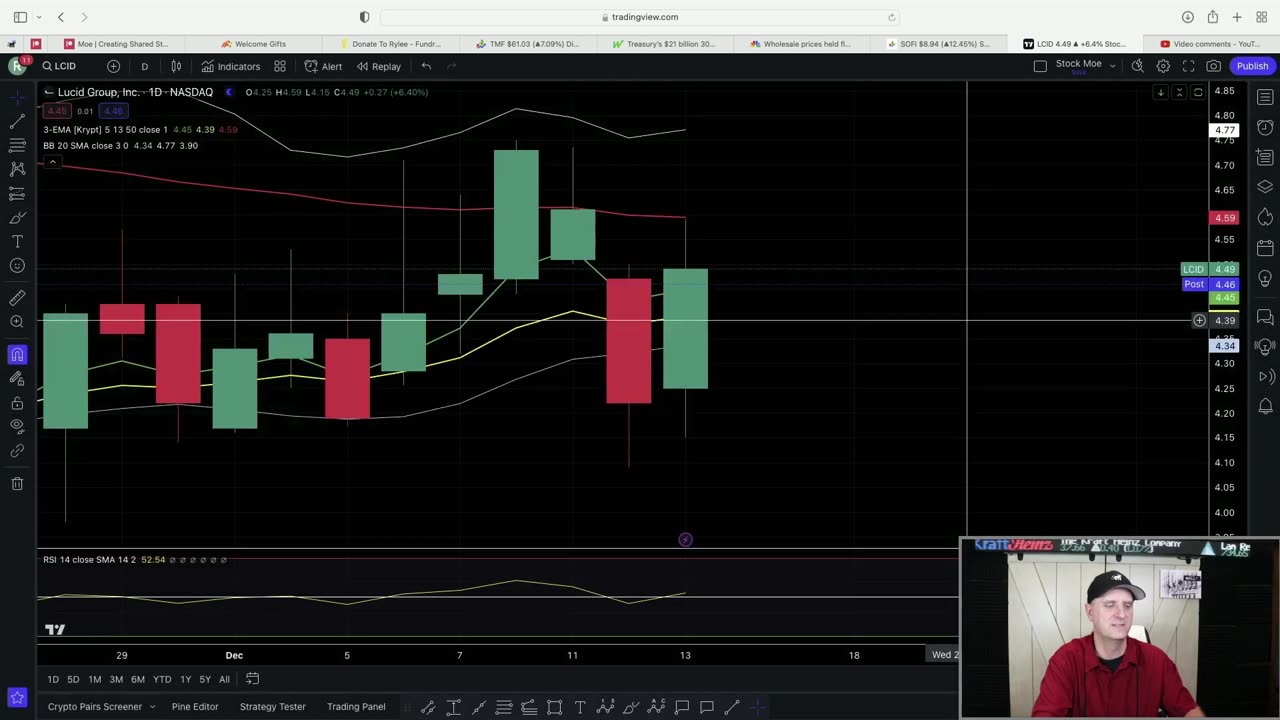Click the plus icon on price axis
Screen dimensions: 1280x720
coord(1199,321)
